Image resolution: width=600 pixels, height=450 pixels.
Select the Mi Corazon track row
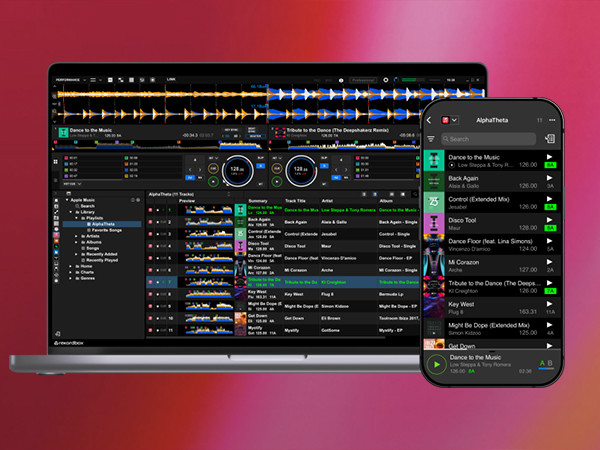click(283, 270)
